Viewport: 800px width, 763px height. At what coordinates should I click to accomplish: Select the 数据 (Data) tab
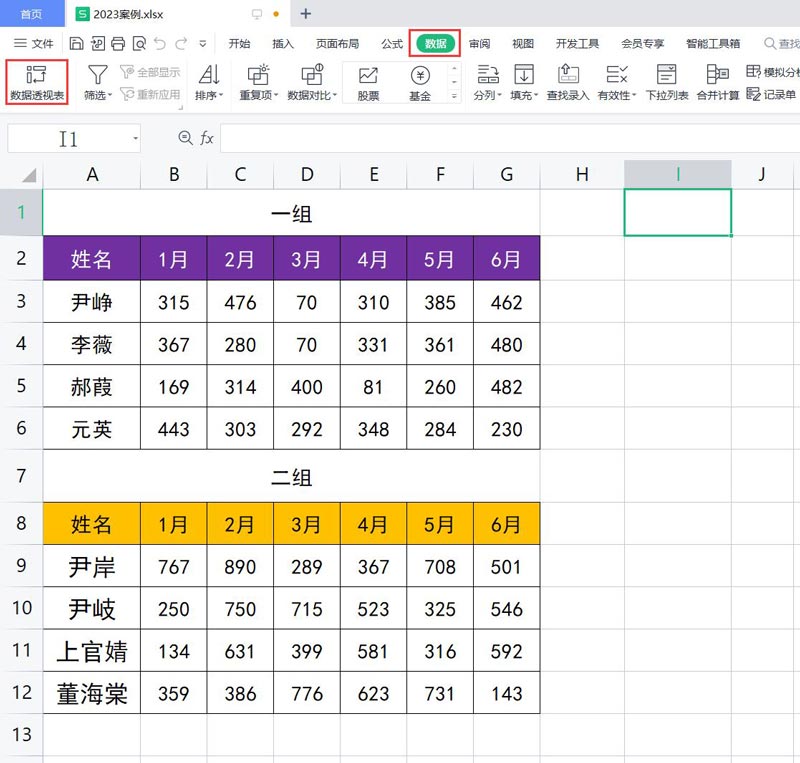[435, 43]
